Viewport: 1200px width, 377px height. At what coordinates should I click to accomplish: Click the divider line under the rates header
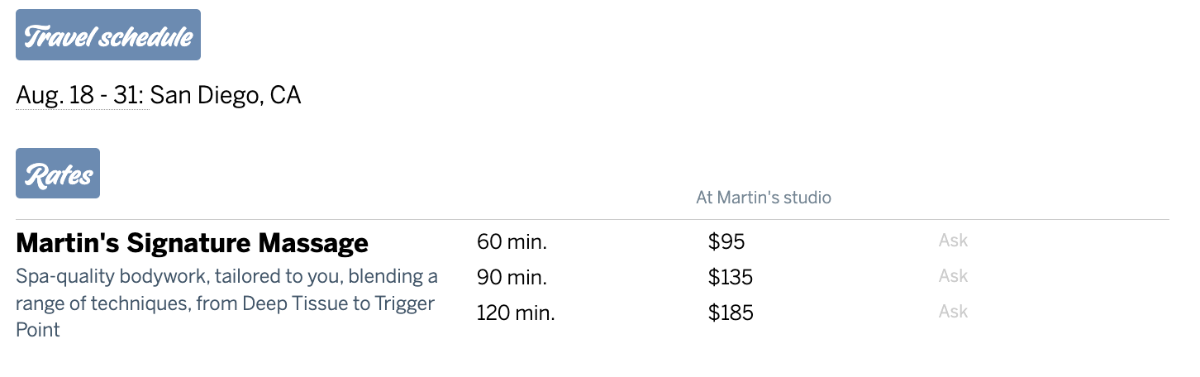point(592,219)
